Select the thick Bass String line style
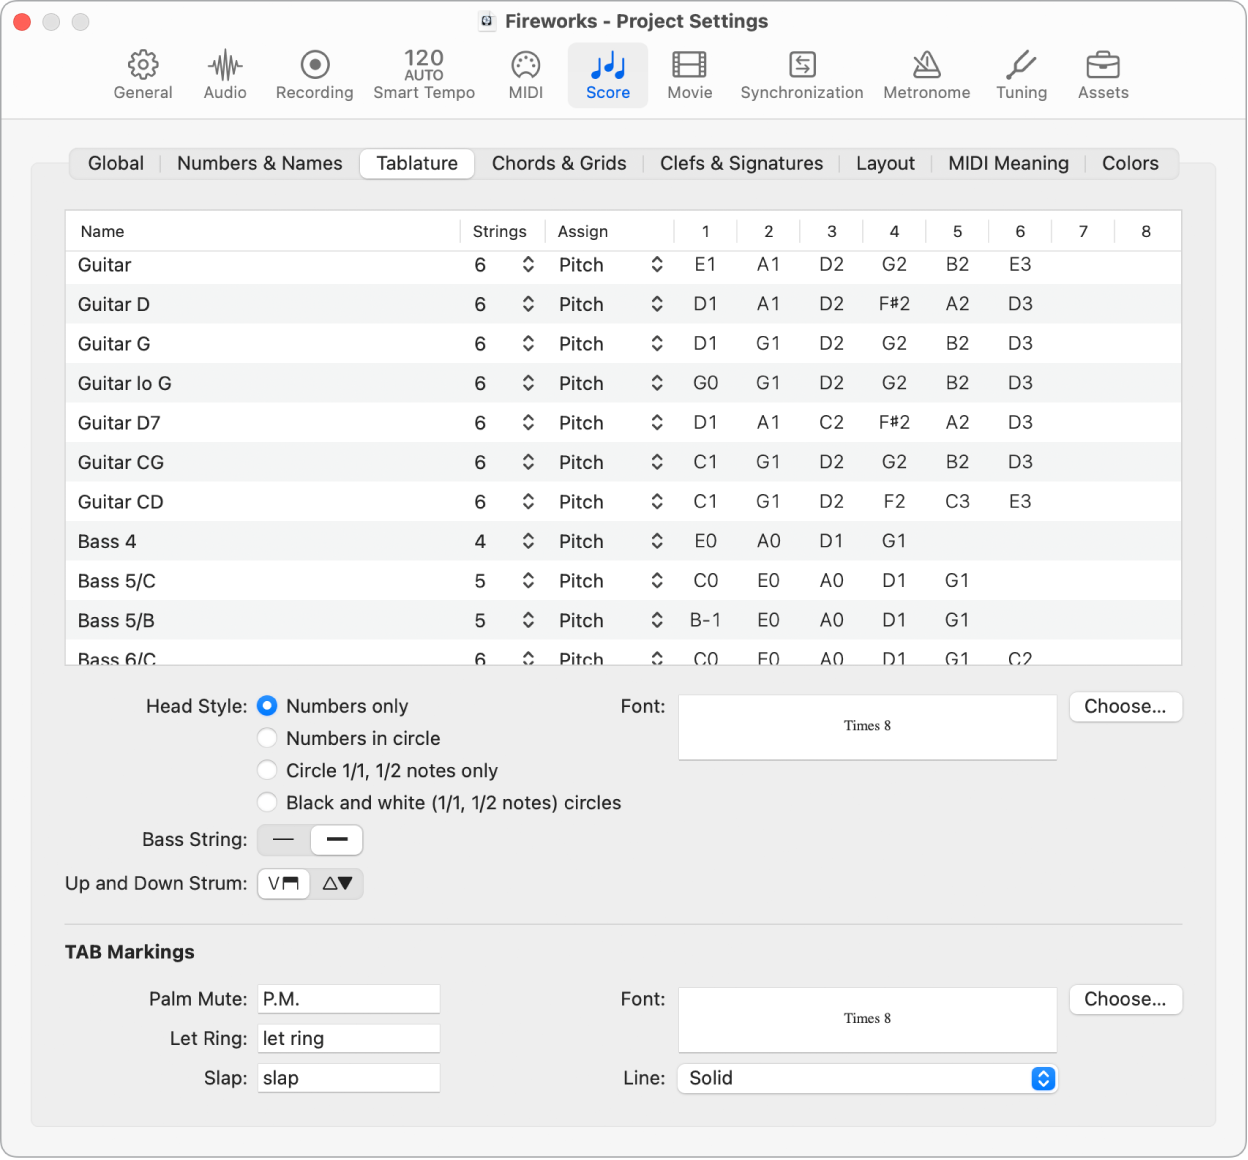Image resolution: width=1248 pixels, height=1160 pixels. 336,840
